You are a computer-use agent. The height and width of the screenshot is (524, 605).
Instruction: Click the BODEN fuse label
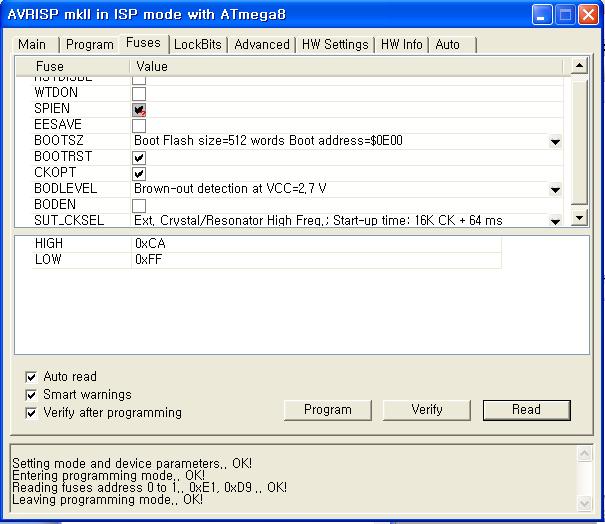[55, 204]
